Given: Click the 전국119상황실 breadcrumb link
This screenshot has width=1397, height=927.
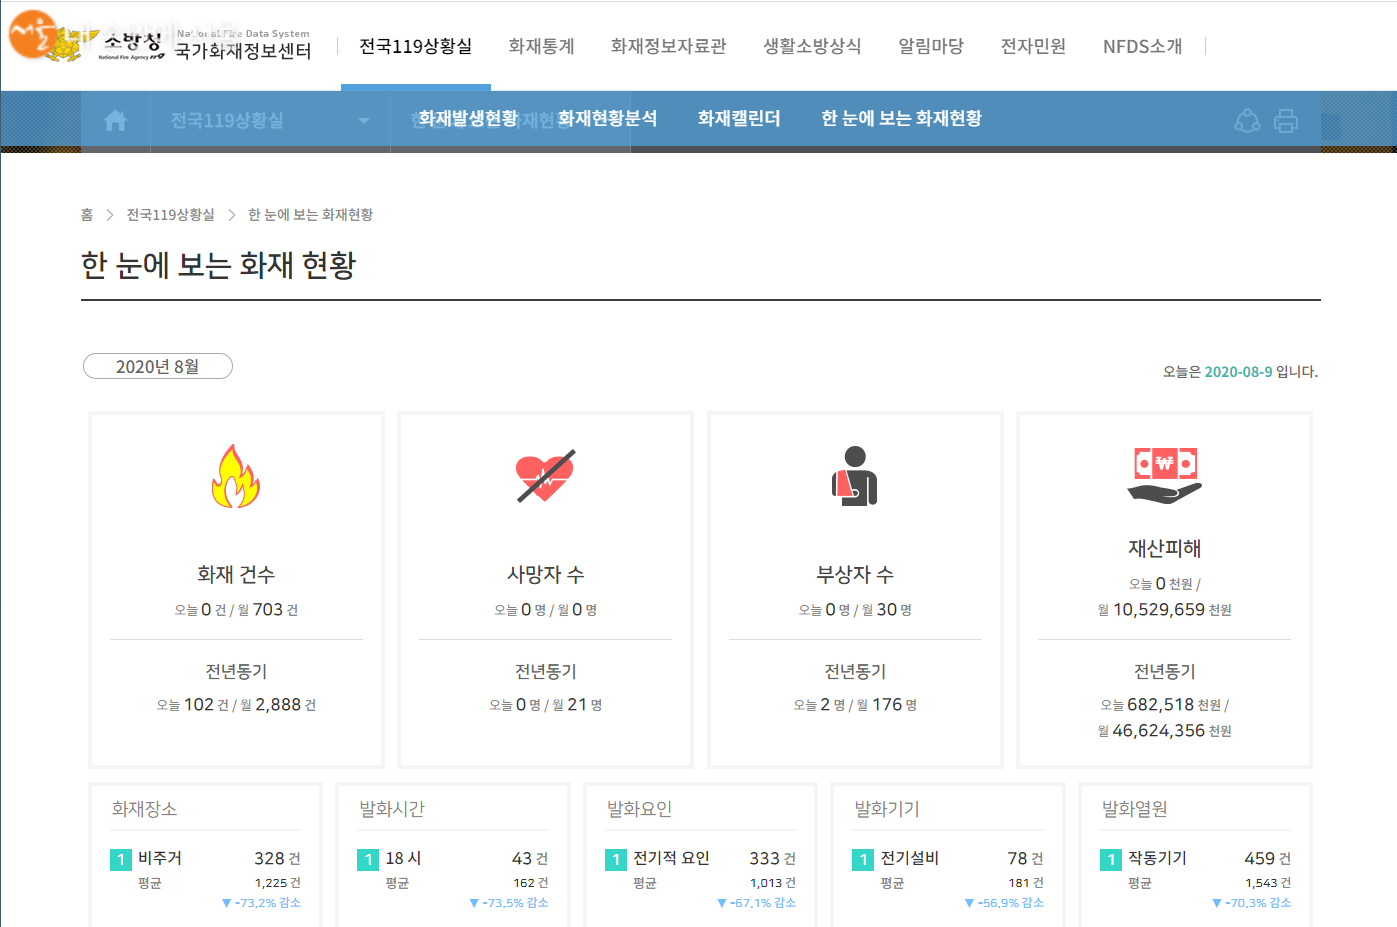Looking at the screenshot, I should [x=170, y=215].
